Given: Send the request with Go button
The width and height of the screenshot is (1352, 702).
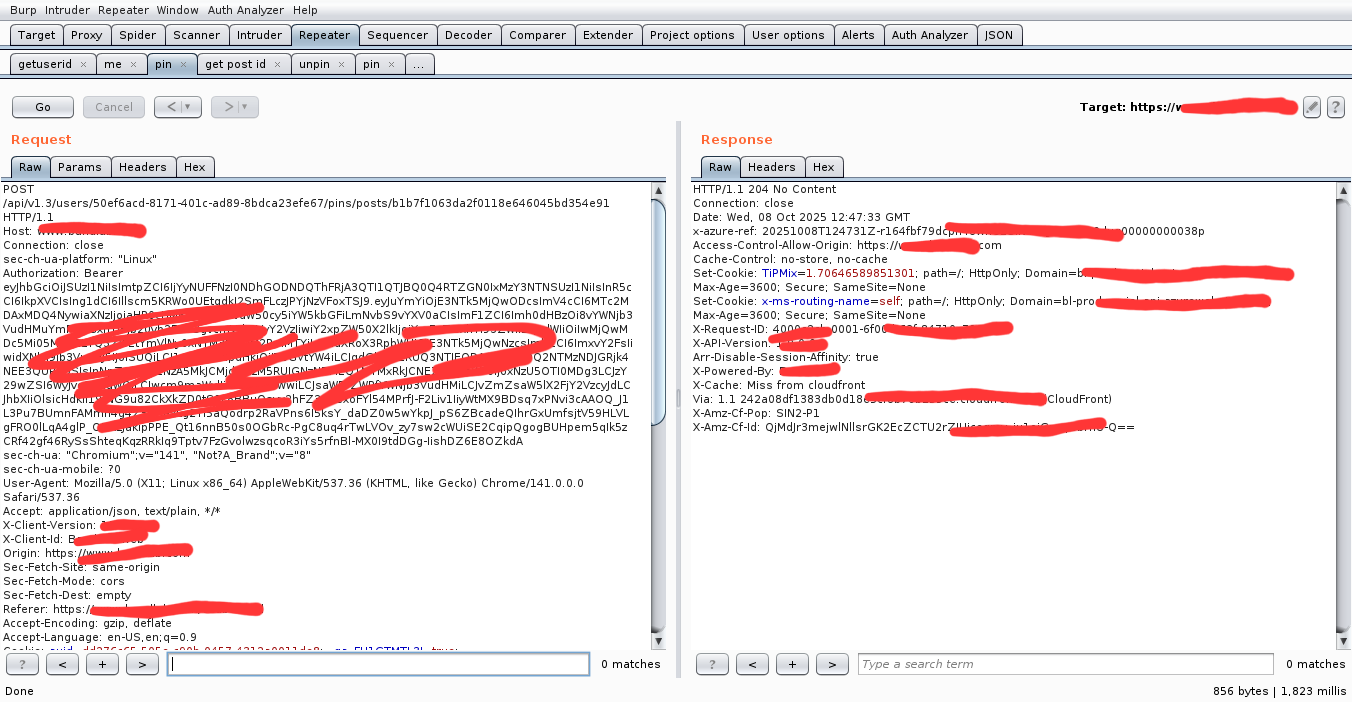Looking at the screenshot, I should point(43,107).
